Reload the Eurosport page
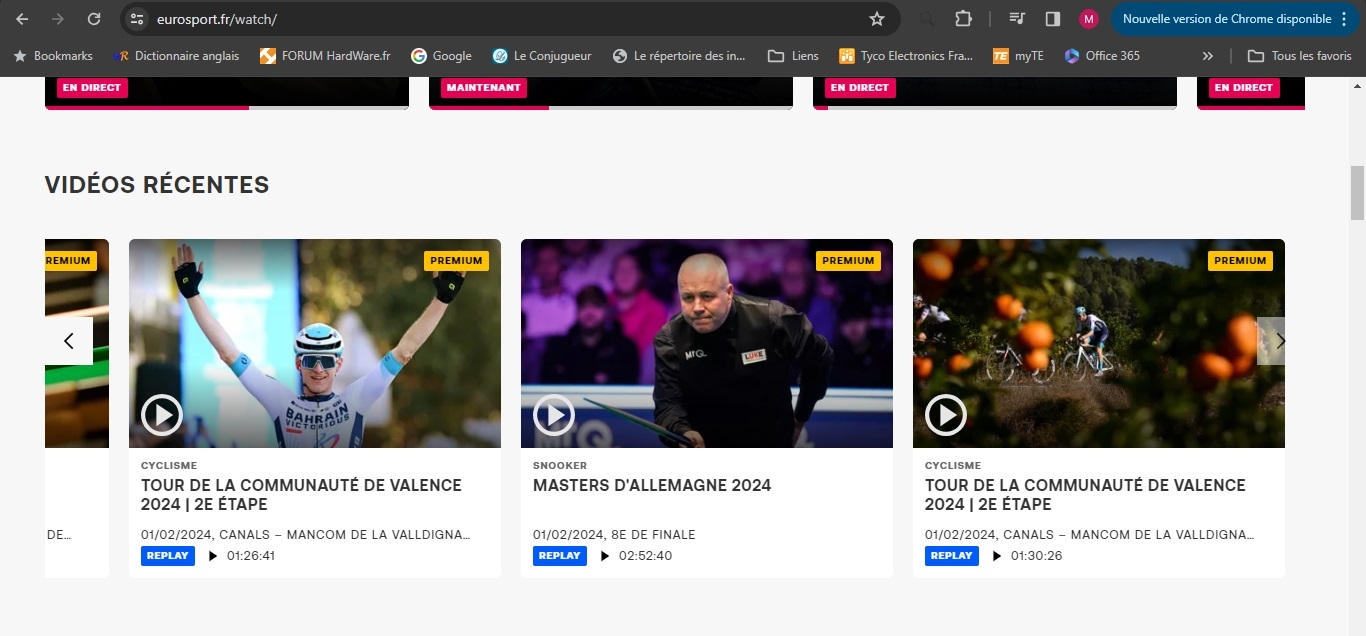The image size is (1366, 636). point(94,19)
